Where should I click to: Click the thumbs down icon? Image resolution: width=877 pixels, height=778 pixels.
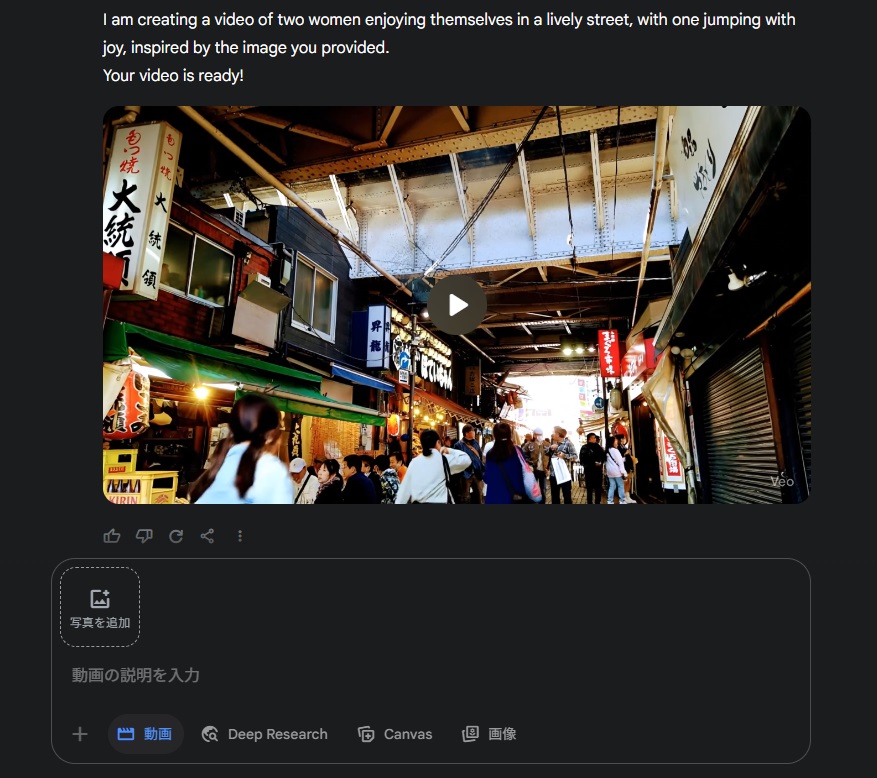(x=144, y=536)
